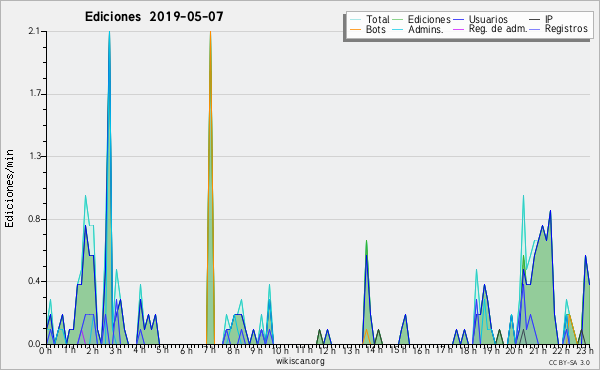The image size is (600, 370).
Task: Select the 'Bots' legend label
Action: click(375, 29)
